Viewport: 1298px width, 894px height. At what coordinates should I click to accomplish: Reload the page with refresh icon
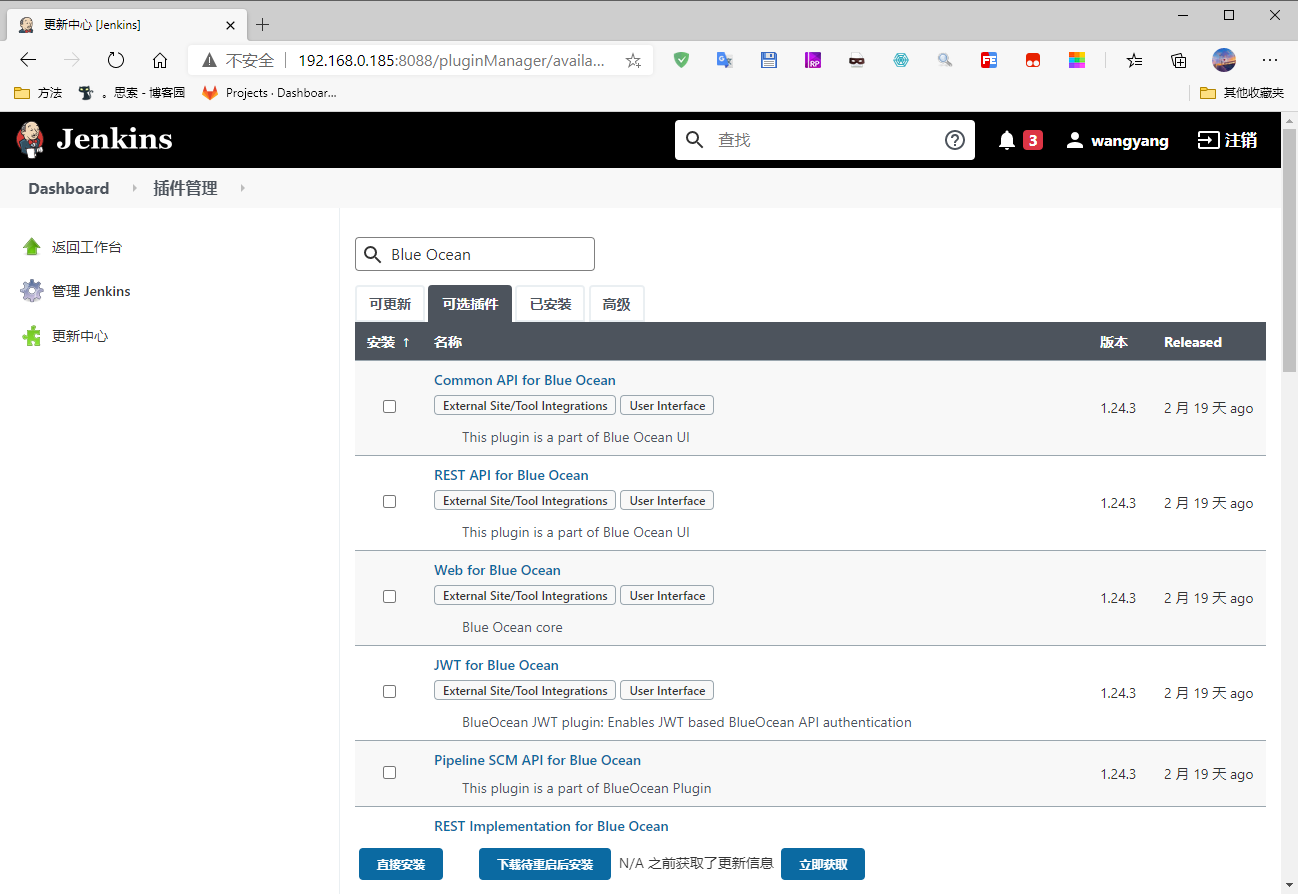click(116, 60)
